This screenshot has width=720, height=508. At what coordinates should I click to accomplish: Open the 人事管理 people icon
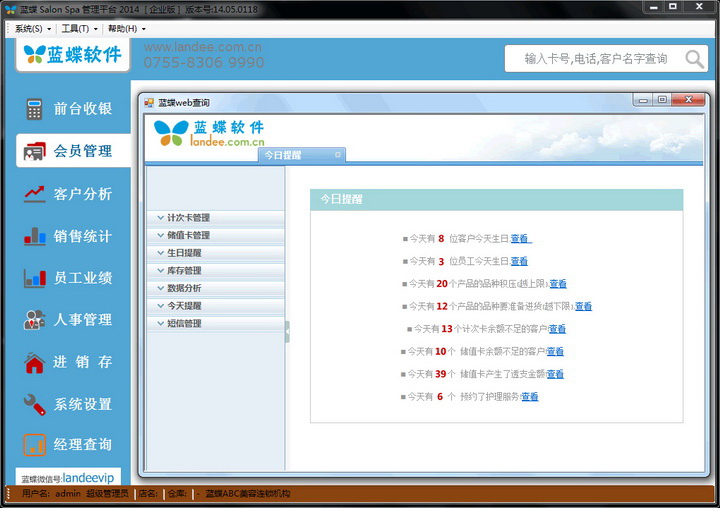click(x=34, y=320)
